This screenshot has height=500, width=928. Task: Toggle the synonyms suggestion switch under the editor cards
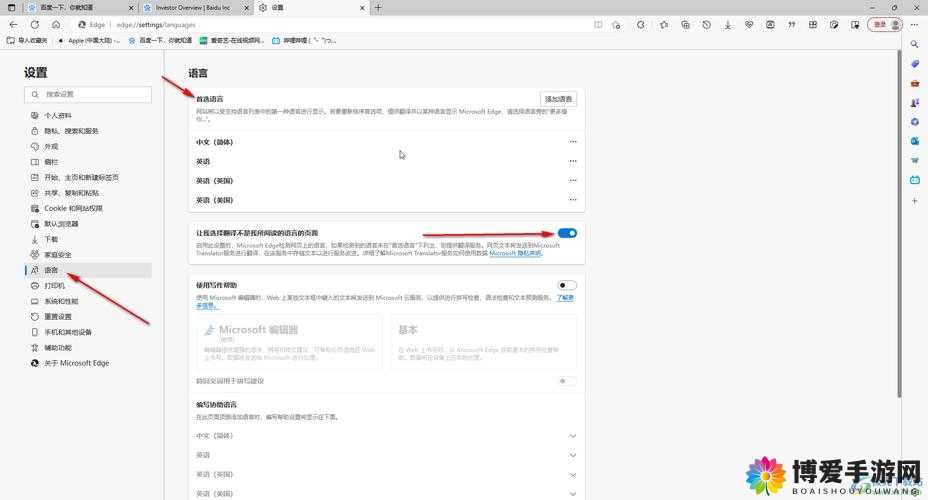click(566, 381)
